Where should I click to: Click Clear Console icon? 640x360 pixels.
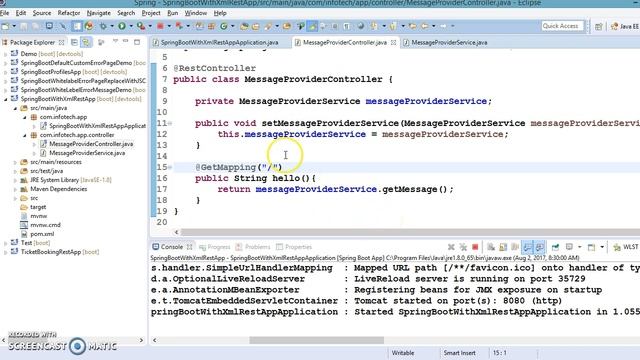[x=491, y=247]
